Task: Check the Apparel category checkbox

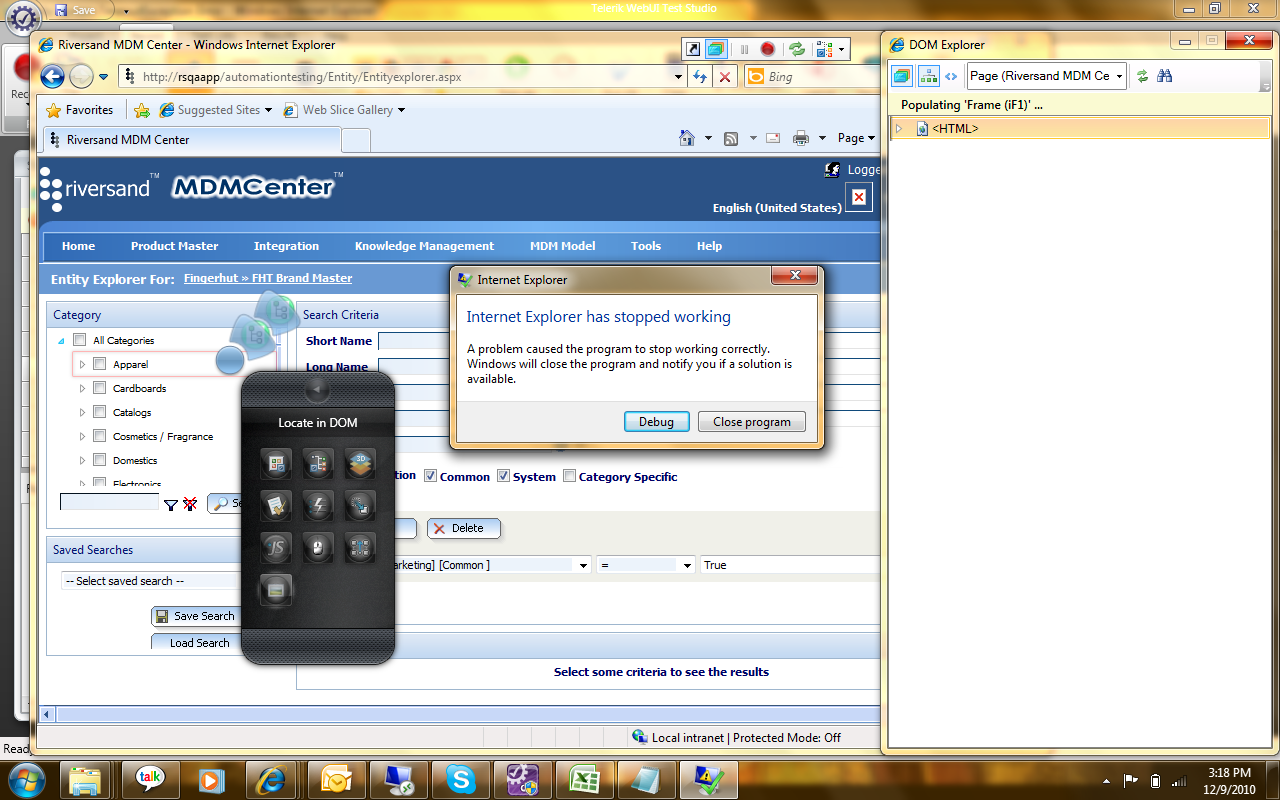Action: coord(100,364)
